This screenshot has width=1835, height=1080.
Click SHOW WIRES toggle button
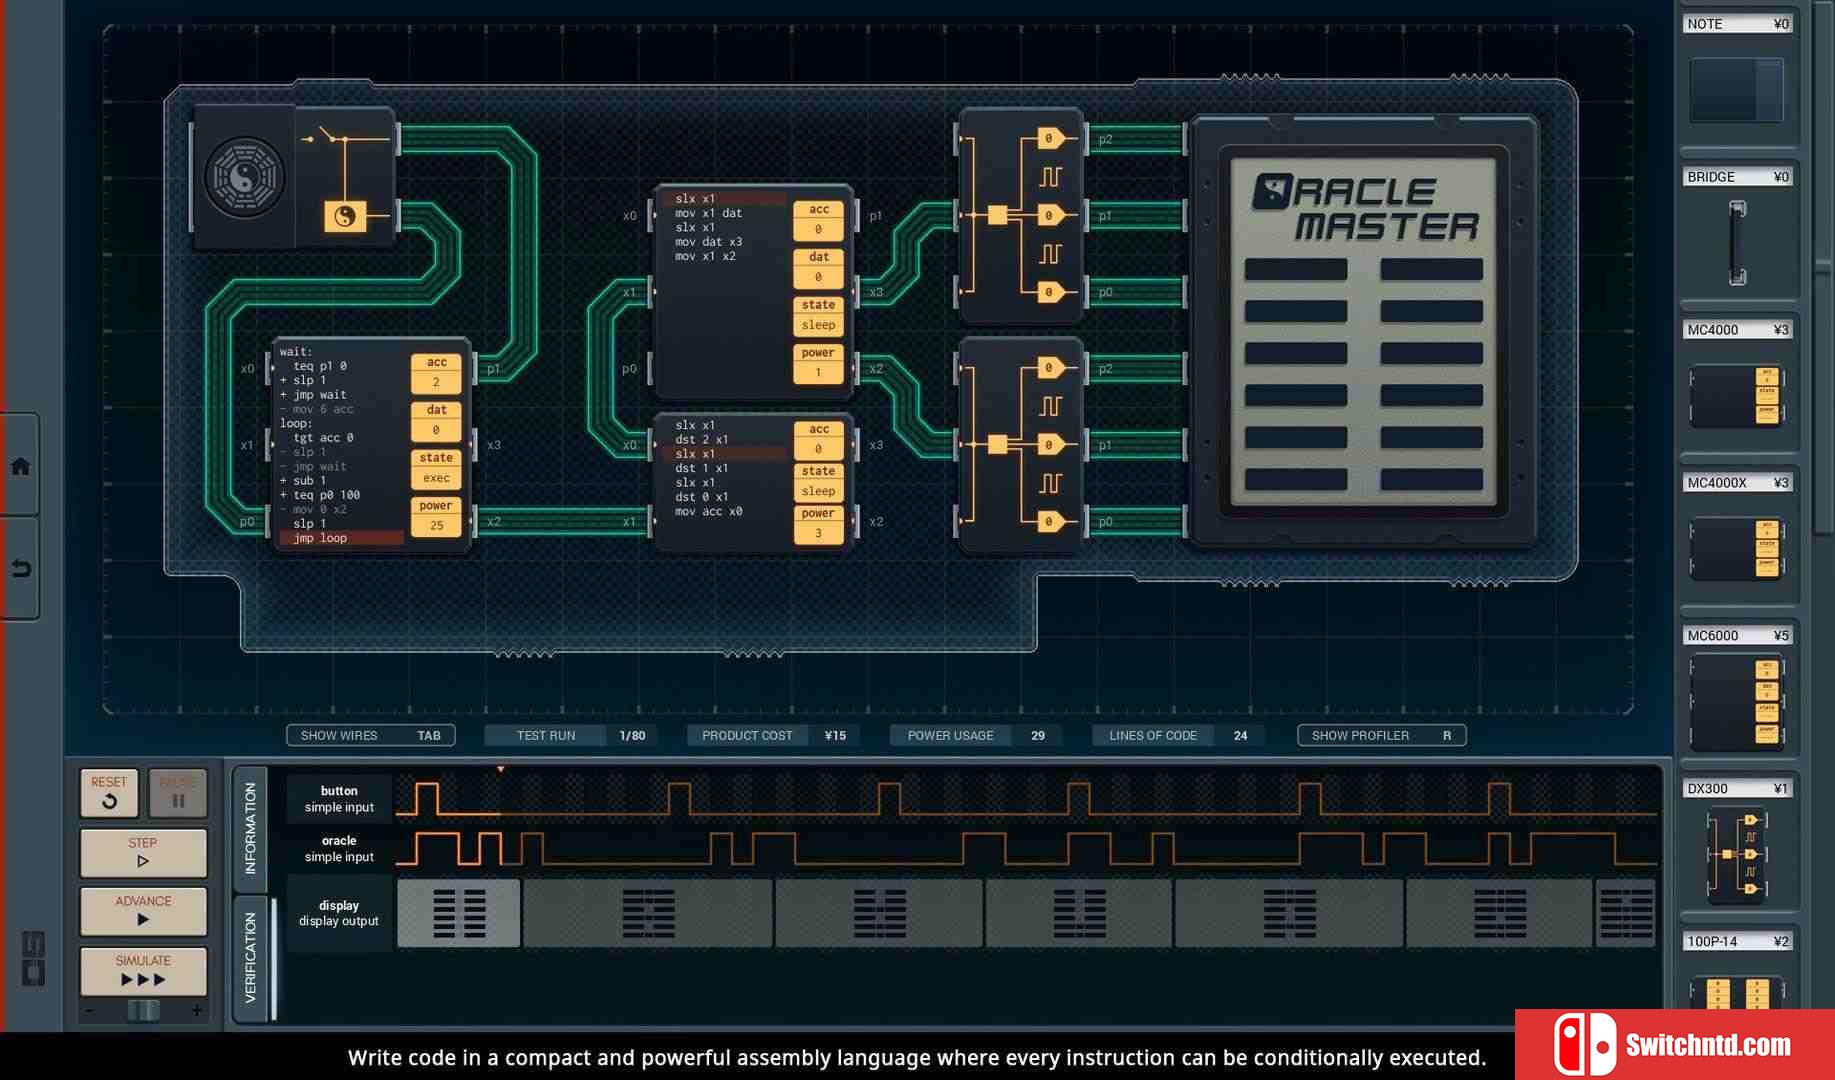371,735
